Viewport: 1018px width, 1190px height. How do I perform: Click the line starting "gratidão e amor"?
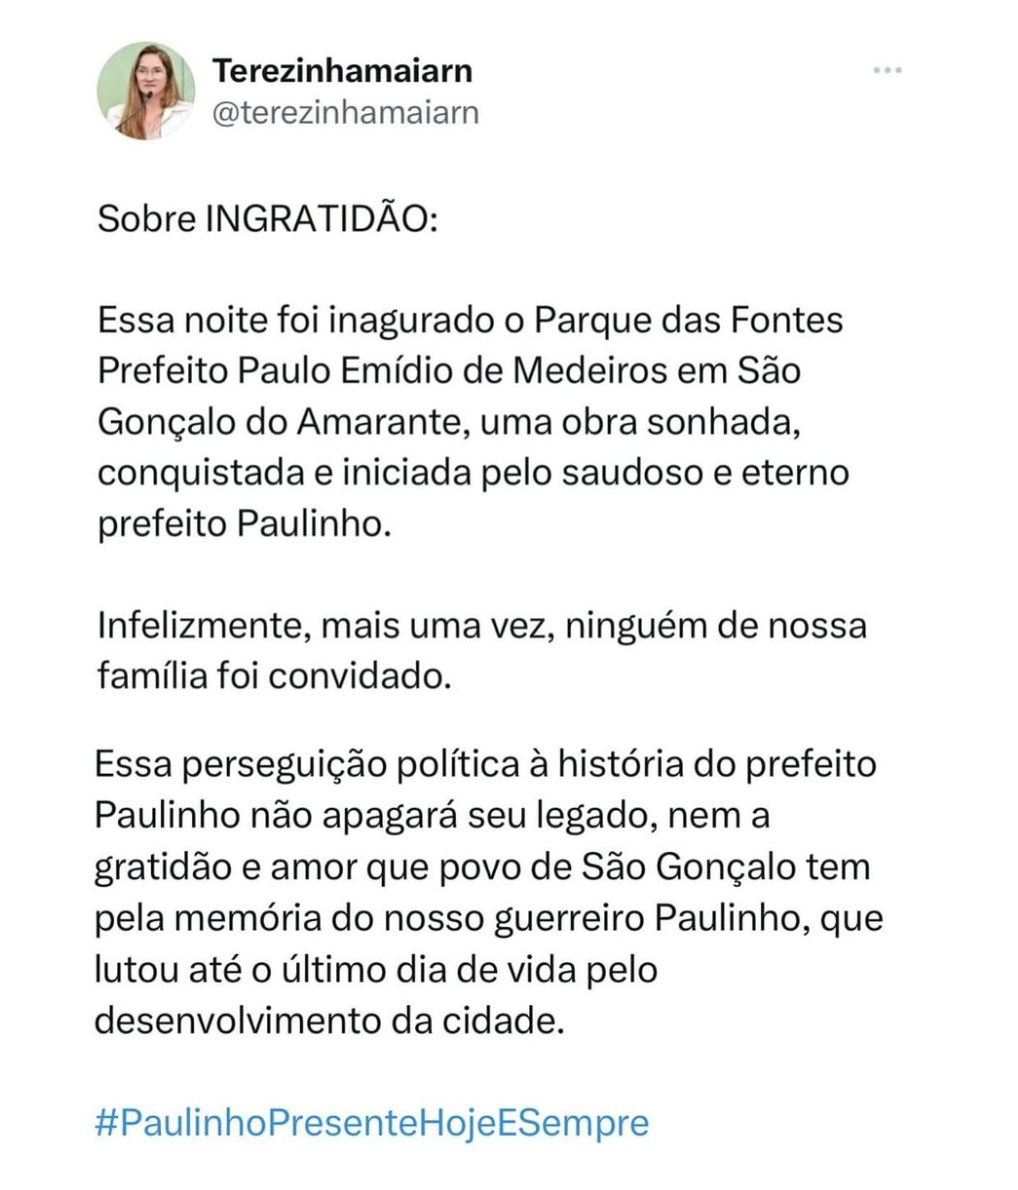tap(482, 867)
